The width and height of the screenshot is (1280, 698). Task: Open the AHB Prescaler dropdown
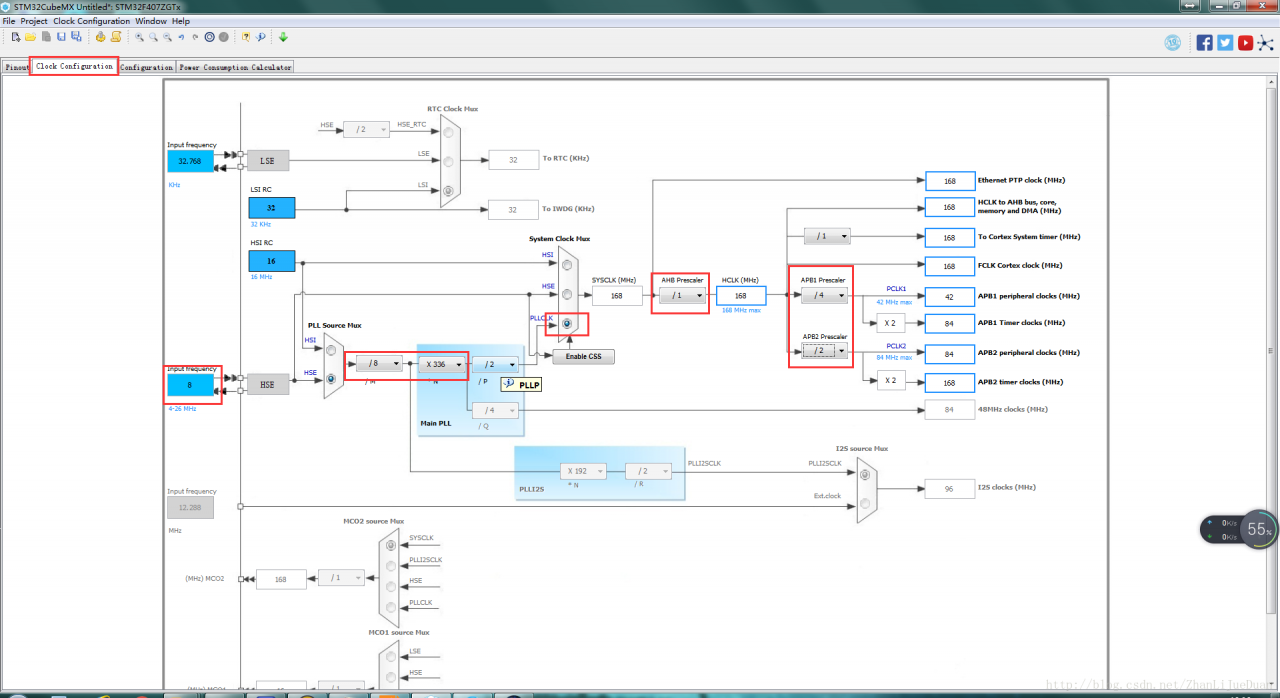682,295
